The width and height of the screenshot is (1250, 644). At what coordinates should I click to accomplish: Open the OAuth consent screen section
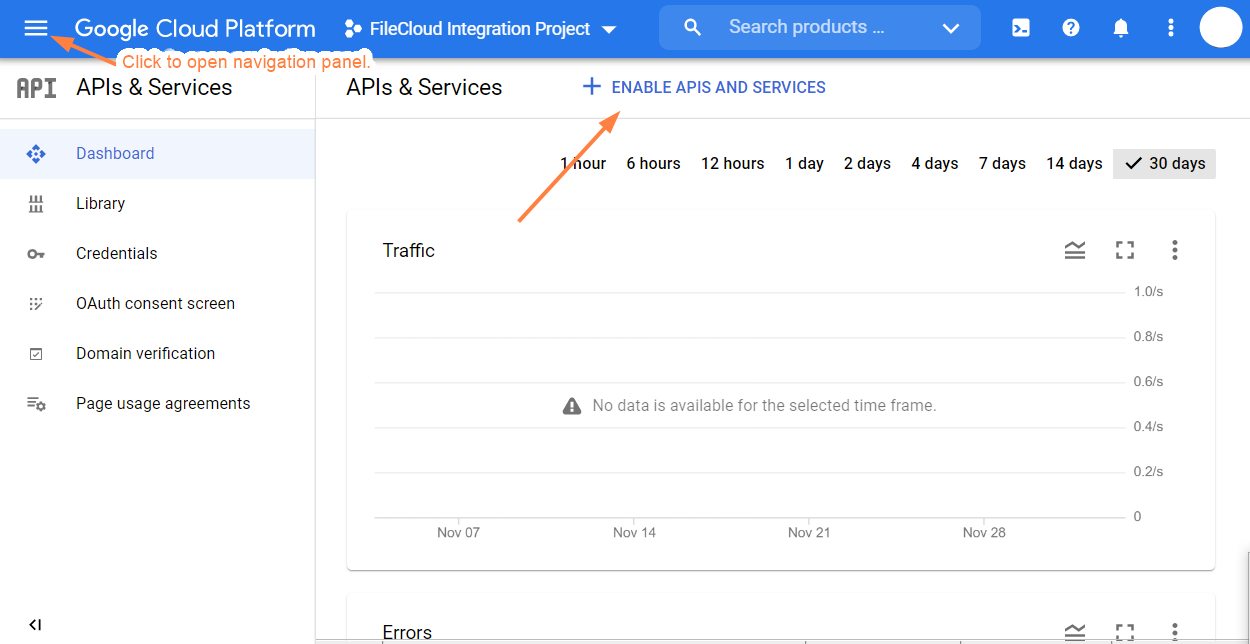coord(155,303)
